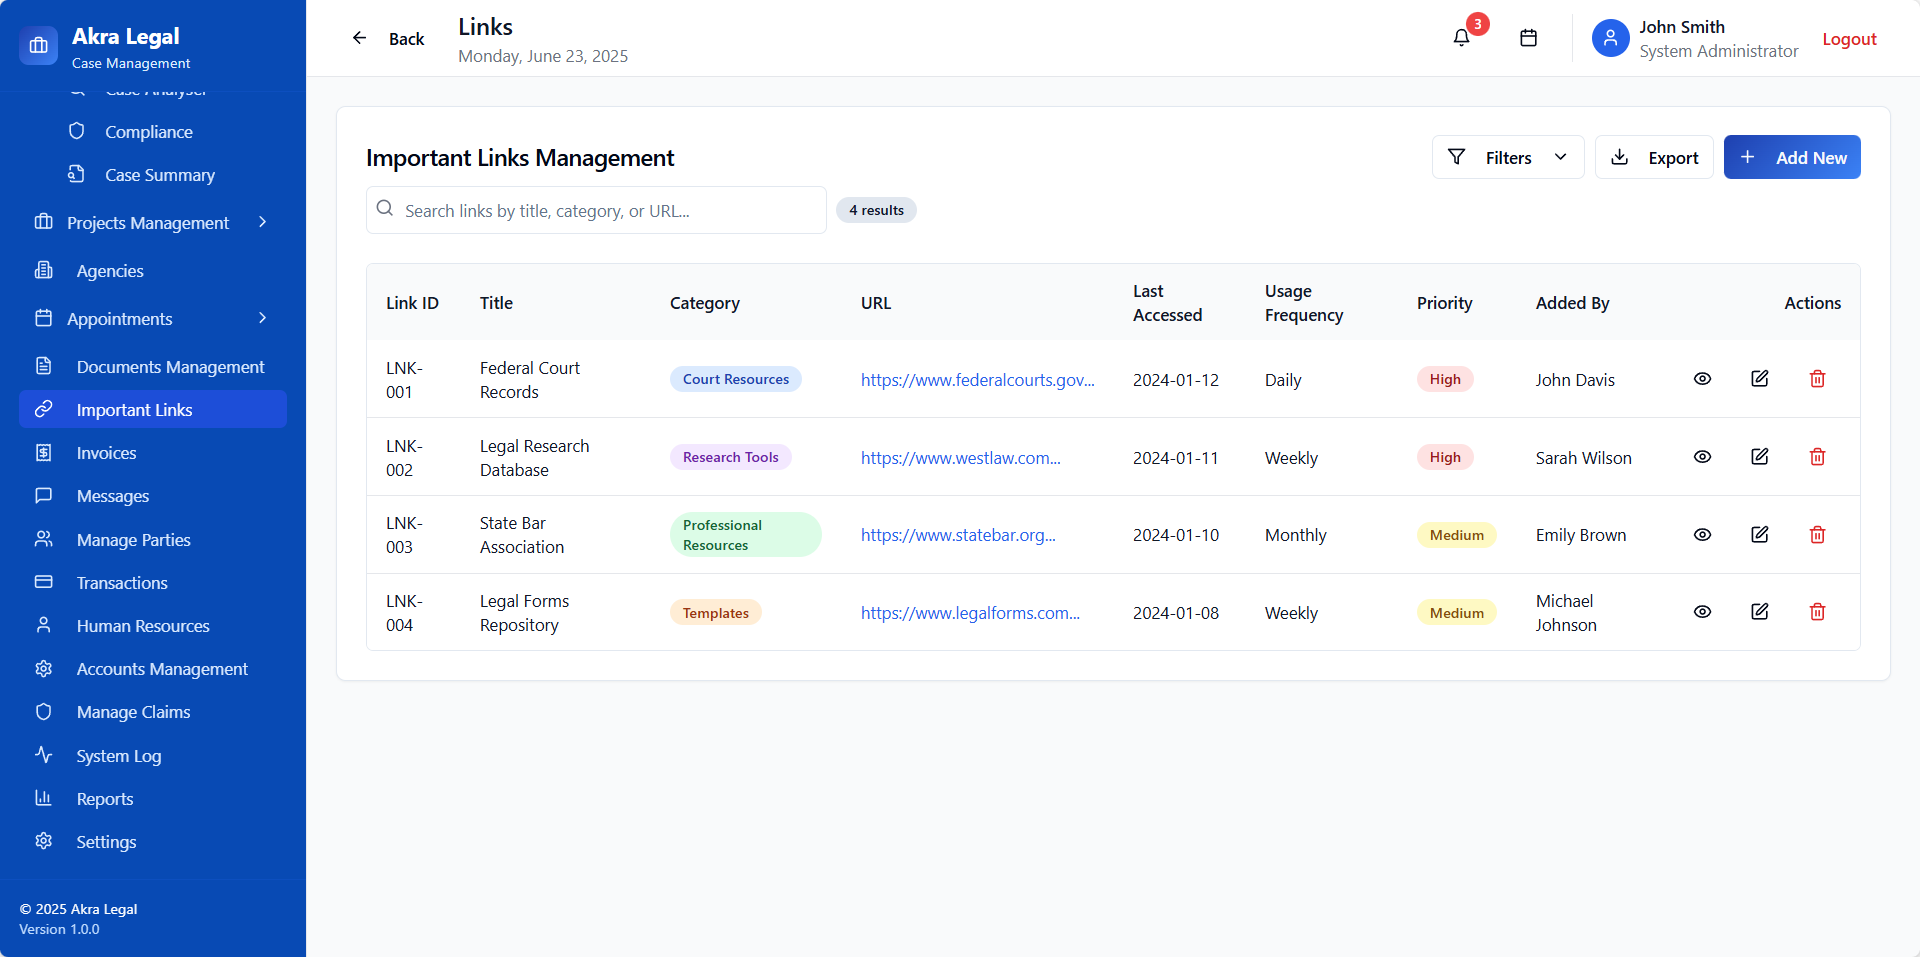Click the calendar icon in header

coord(1528,38)
